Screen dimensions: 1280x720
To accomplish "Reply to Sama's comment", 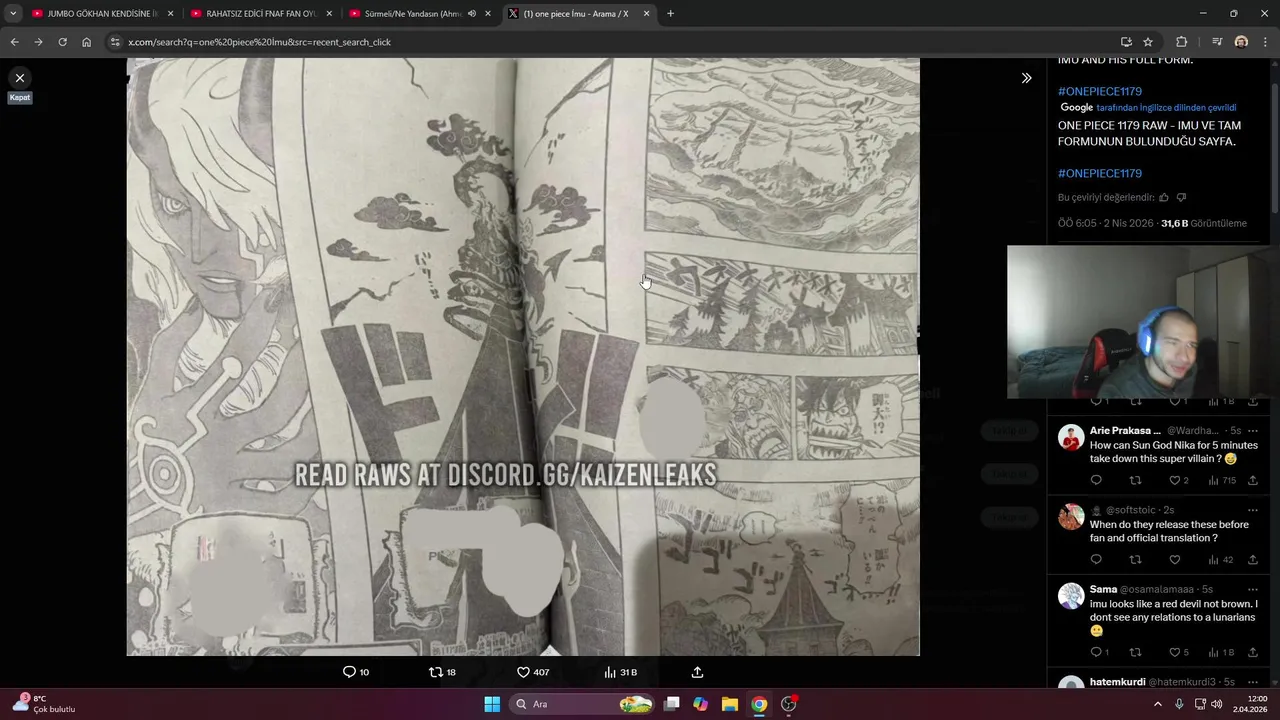I will click(x=1099, y=652).
